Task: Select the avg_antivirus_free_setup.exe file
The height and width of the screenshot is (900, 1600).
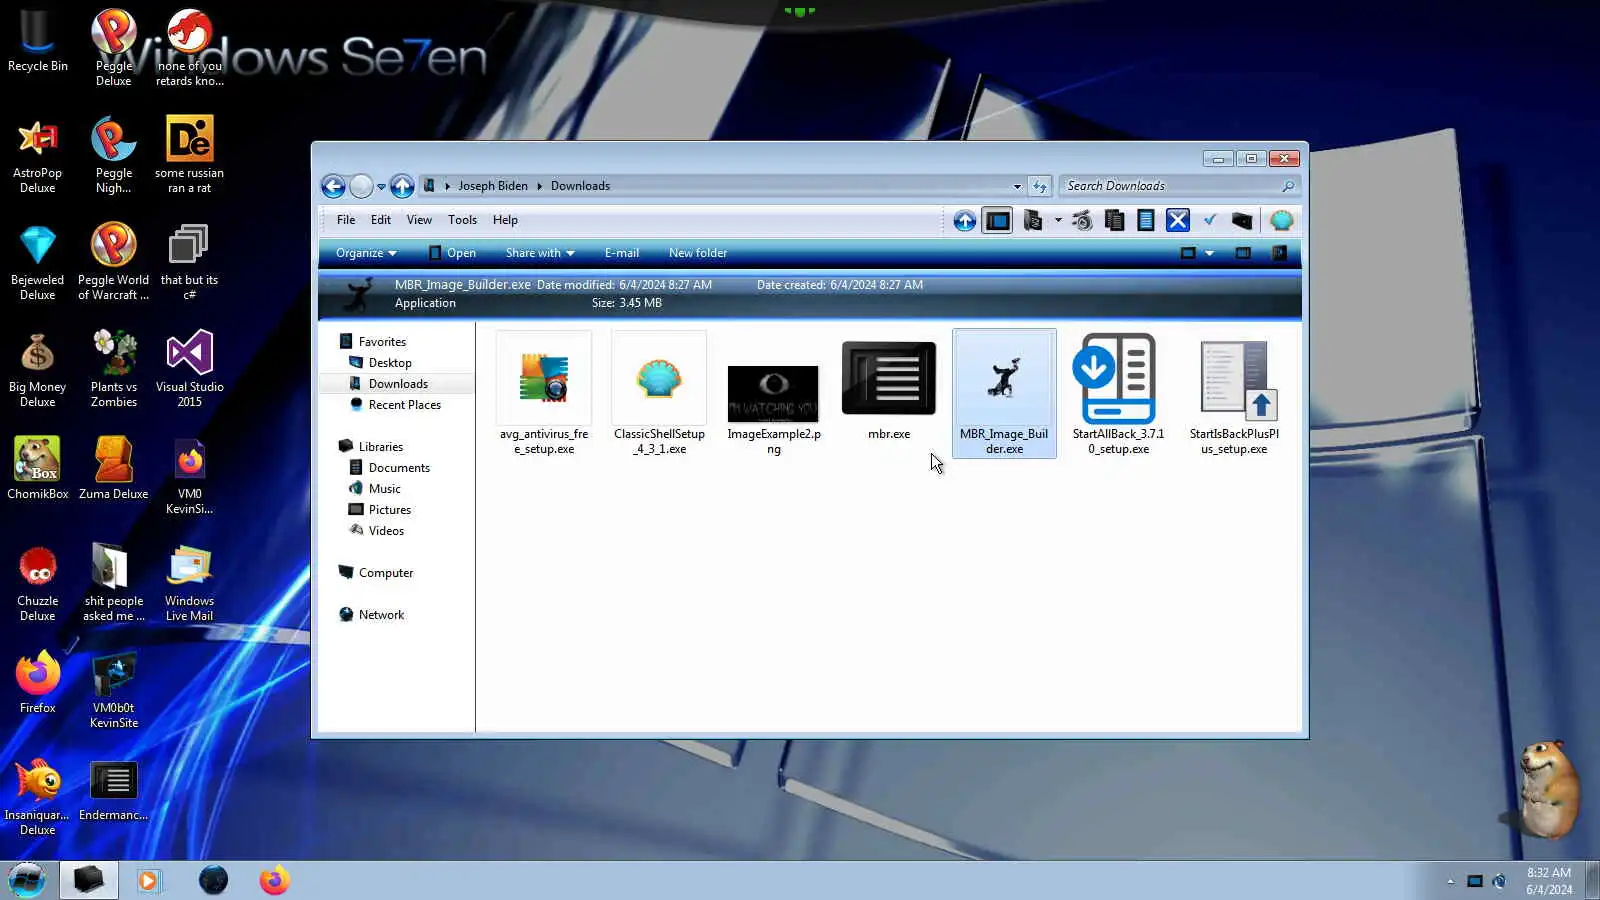Action: [544, 394]
